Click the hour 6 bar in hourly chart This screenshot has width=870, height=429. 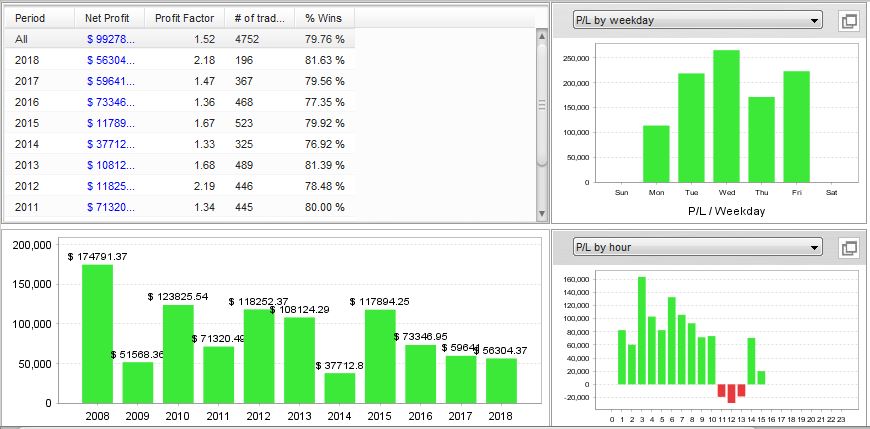click(x=671, y=341)
